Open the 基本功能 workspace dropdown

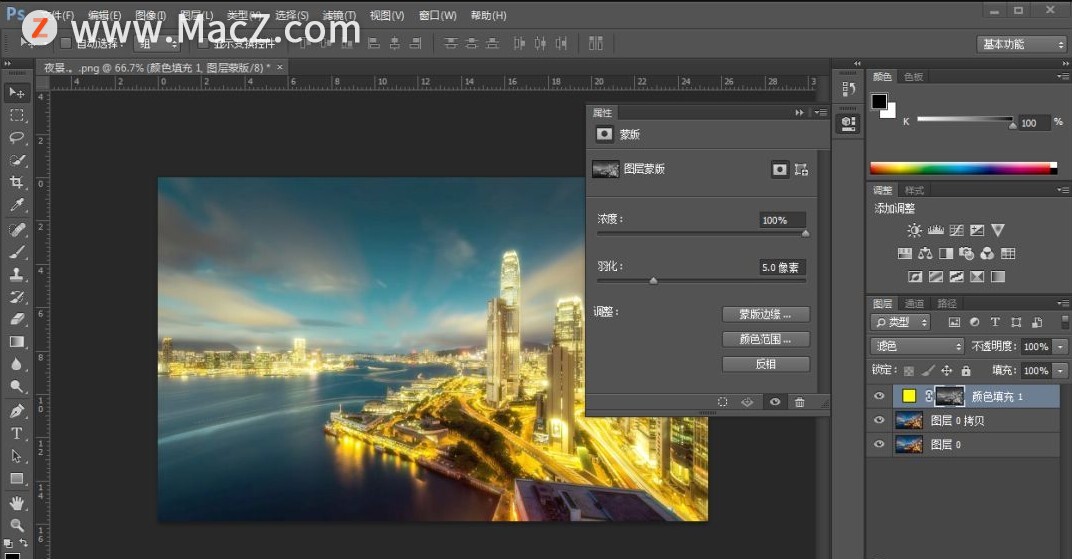[x=1021, y=44]
